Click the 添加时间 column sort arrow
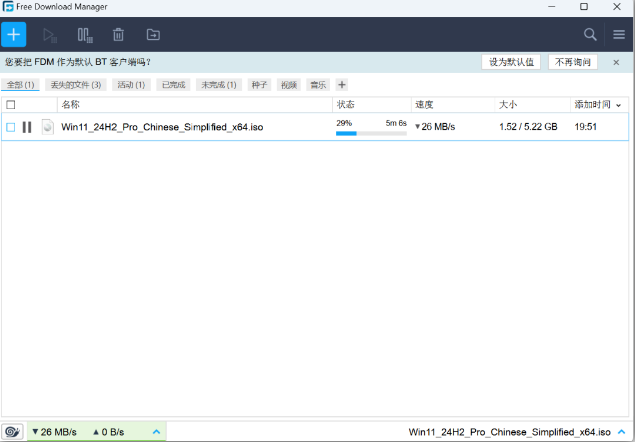 click(x=619, y=105)
